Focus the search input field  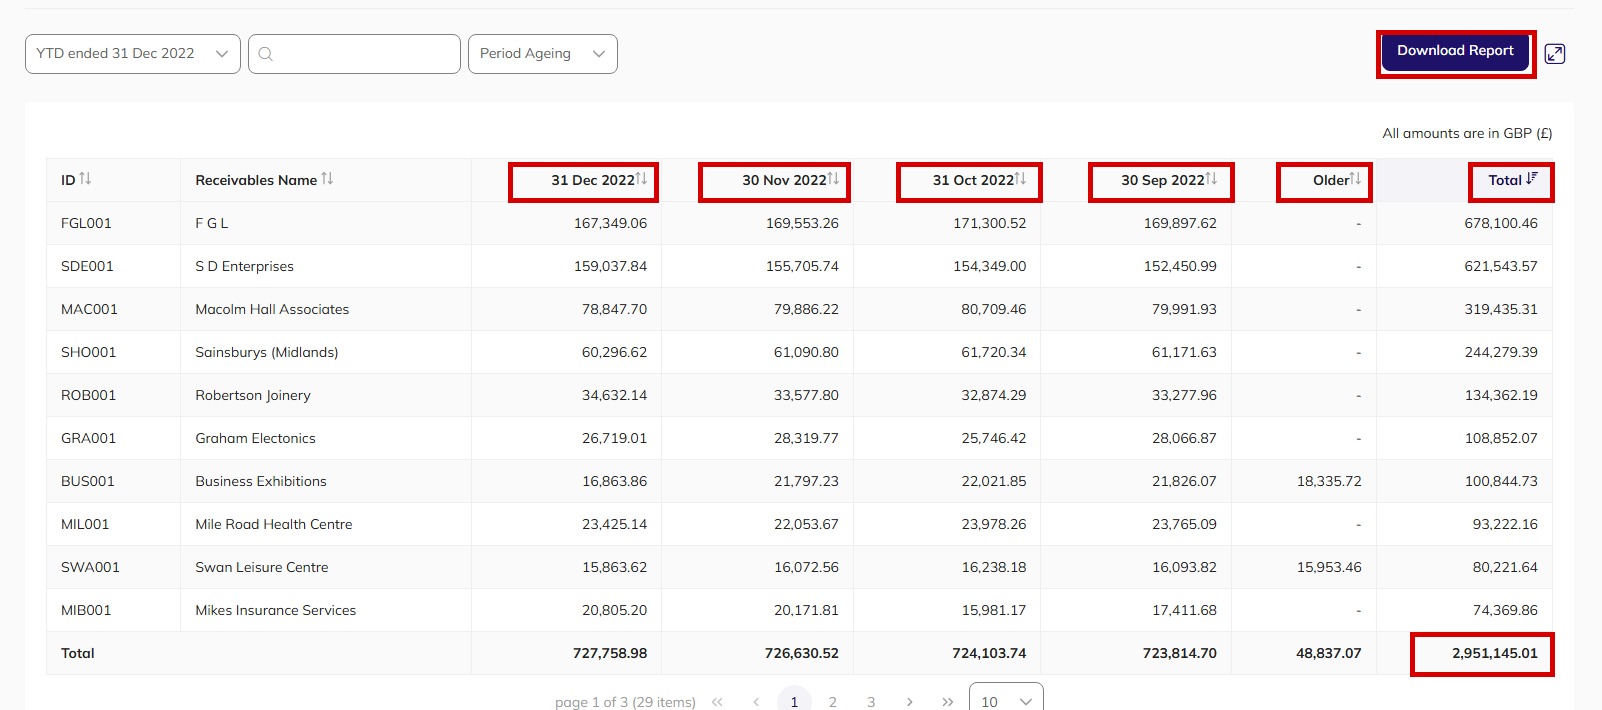[x=354, y=54]
